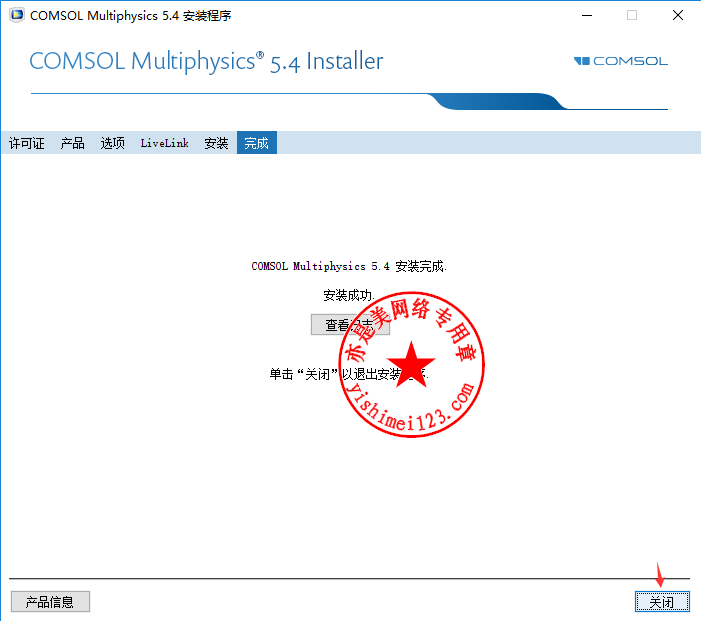Screen dimensions: 701x621
Task: Click the "COMSOL Multiphysics 5.4 Installer" heading
Action: coord(206,62)
